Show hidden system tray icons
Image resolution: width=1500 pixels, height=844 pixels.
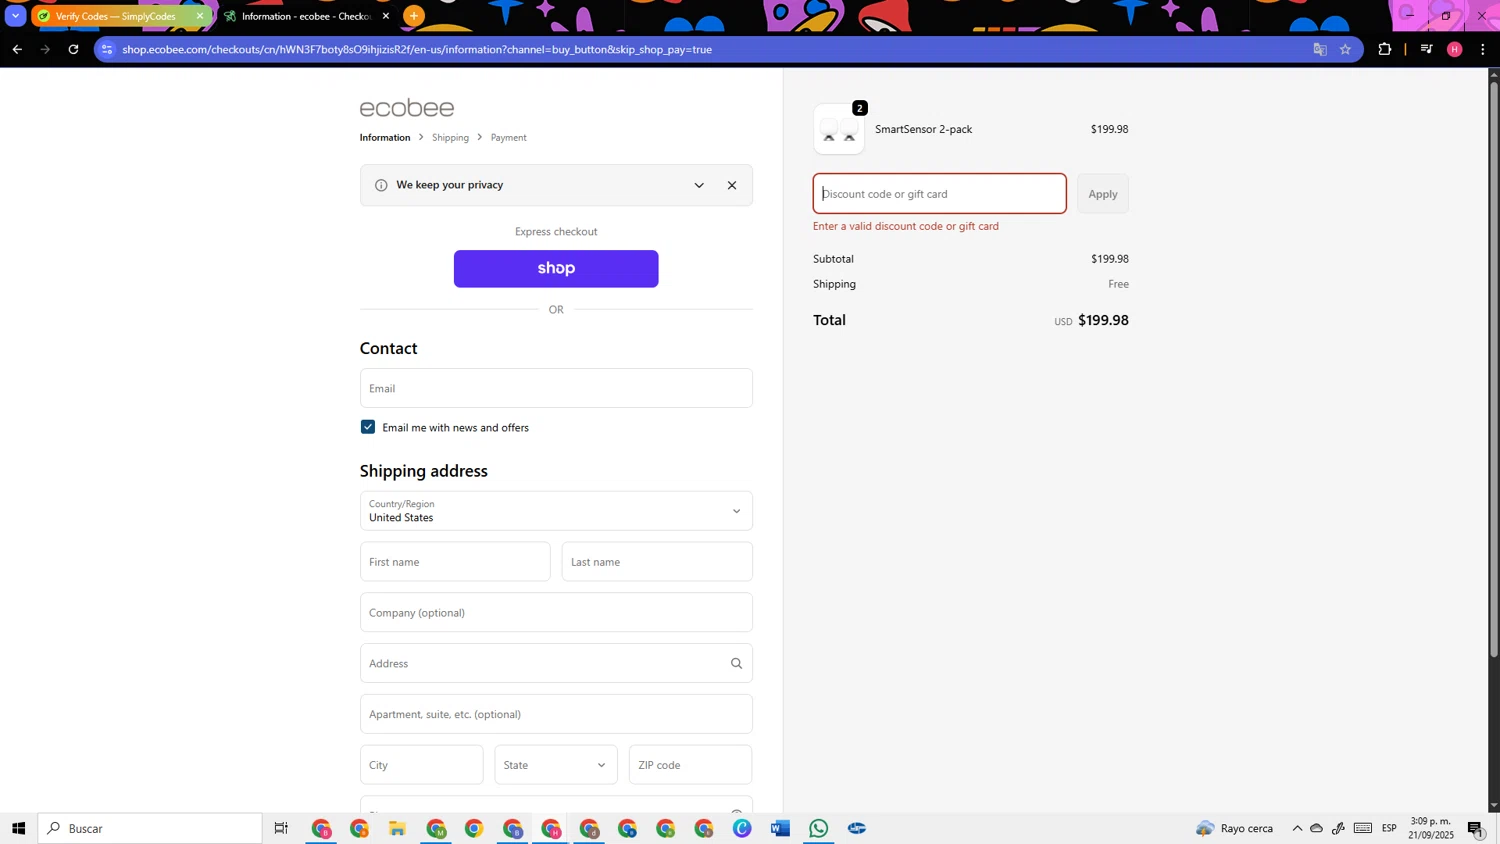coord(1297,828)
